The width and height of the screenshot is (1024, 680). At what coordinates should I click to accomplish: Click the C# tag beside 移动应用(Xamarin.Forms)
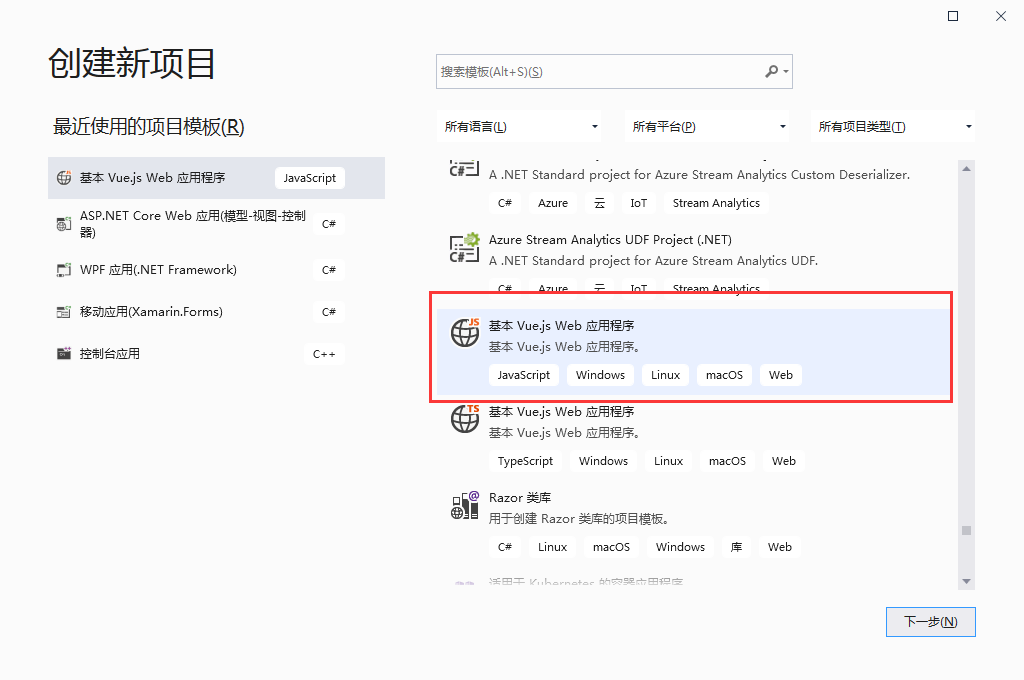[328, 312]
